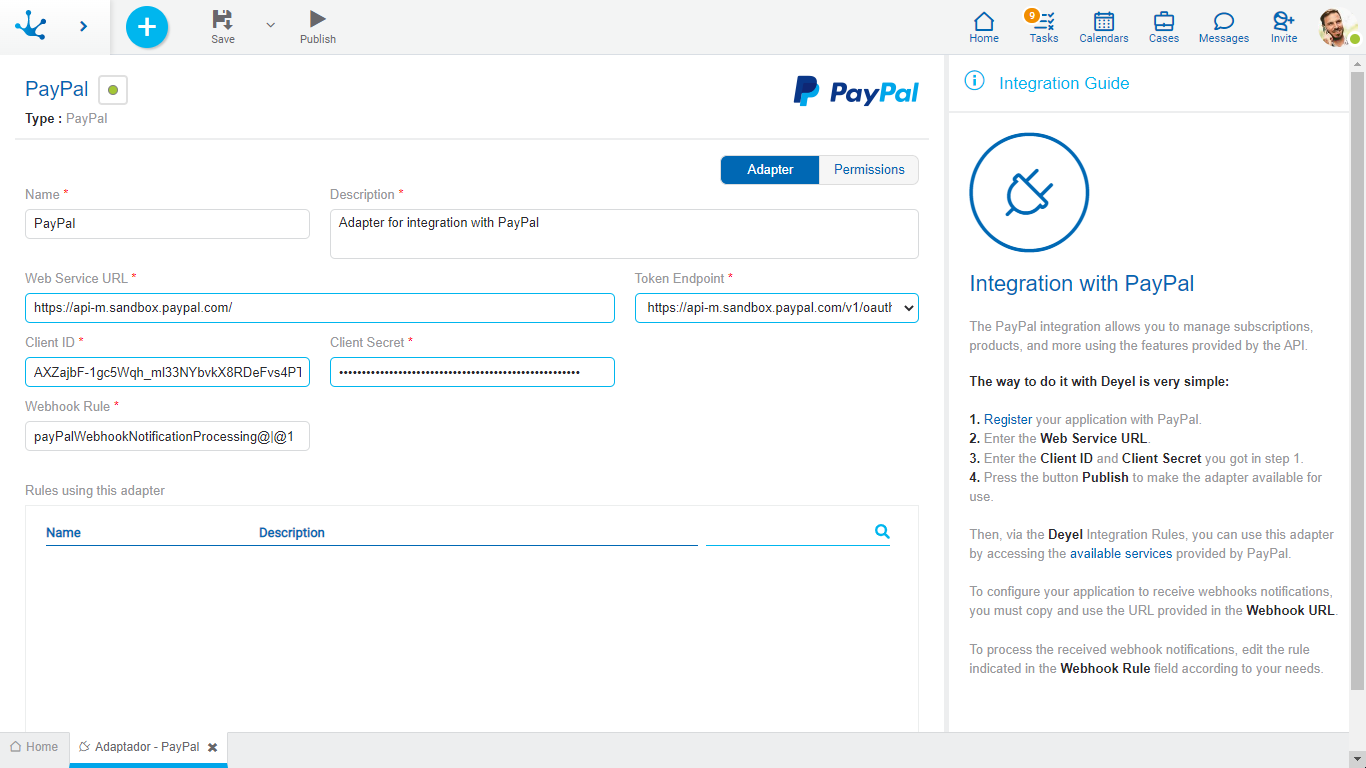The height and width of the screenshot is (768, 1366).
Task: Click the plus icon to create new item
Action: coord(146,27)
